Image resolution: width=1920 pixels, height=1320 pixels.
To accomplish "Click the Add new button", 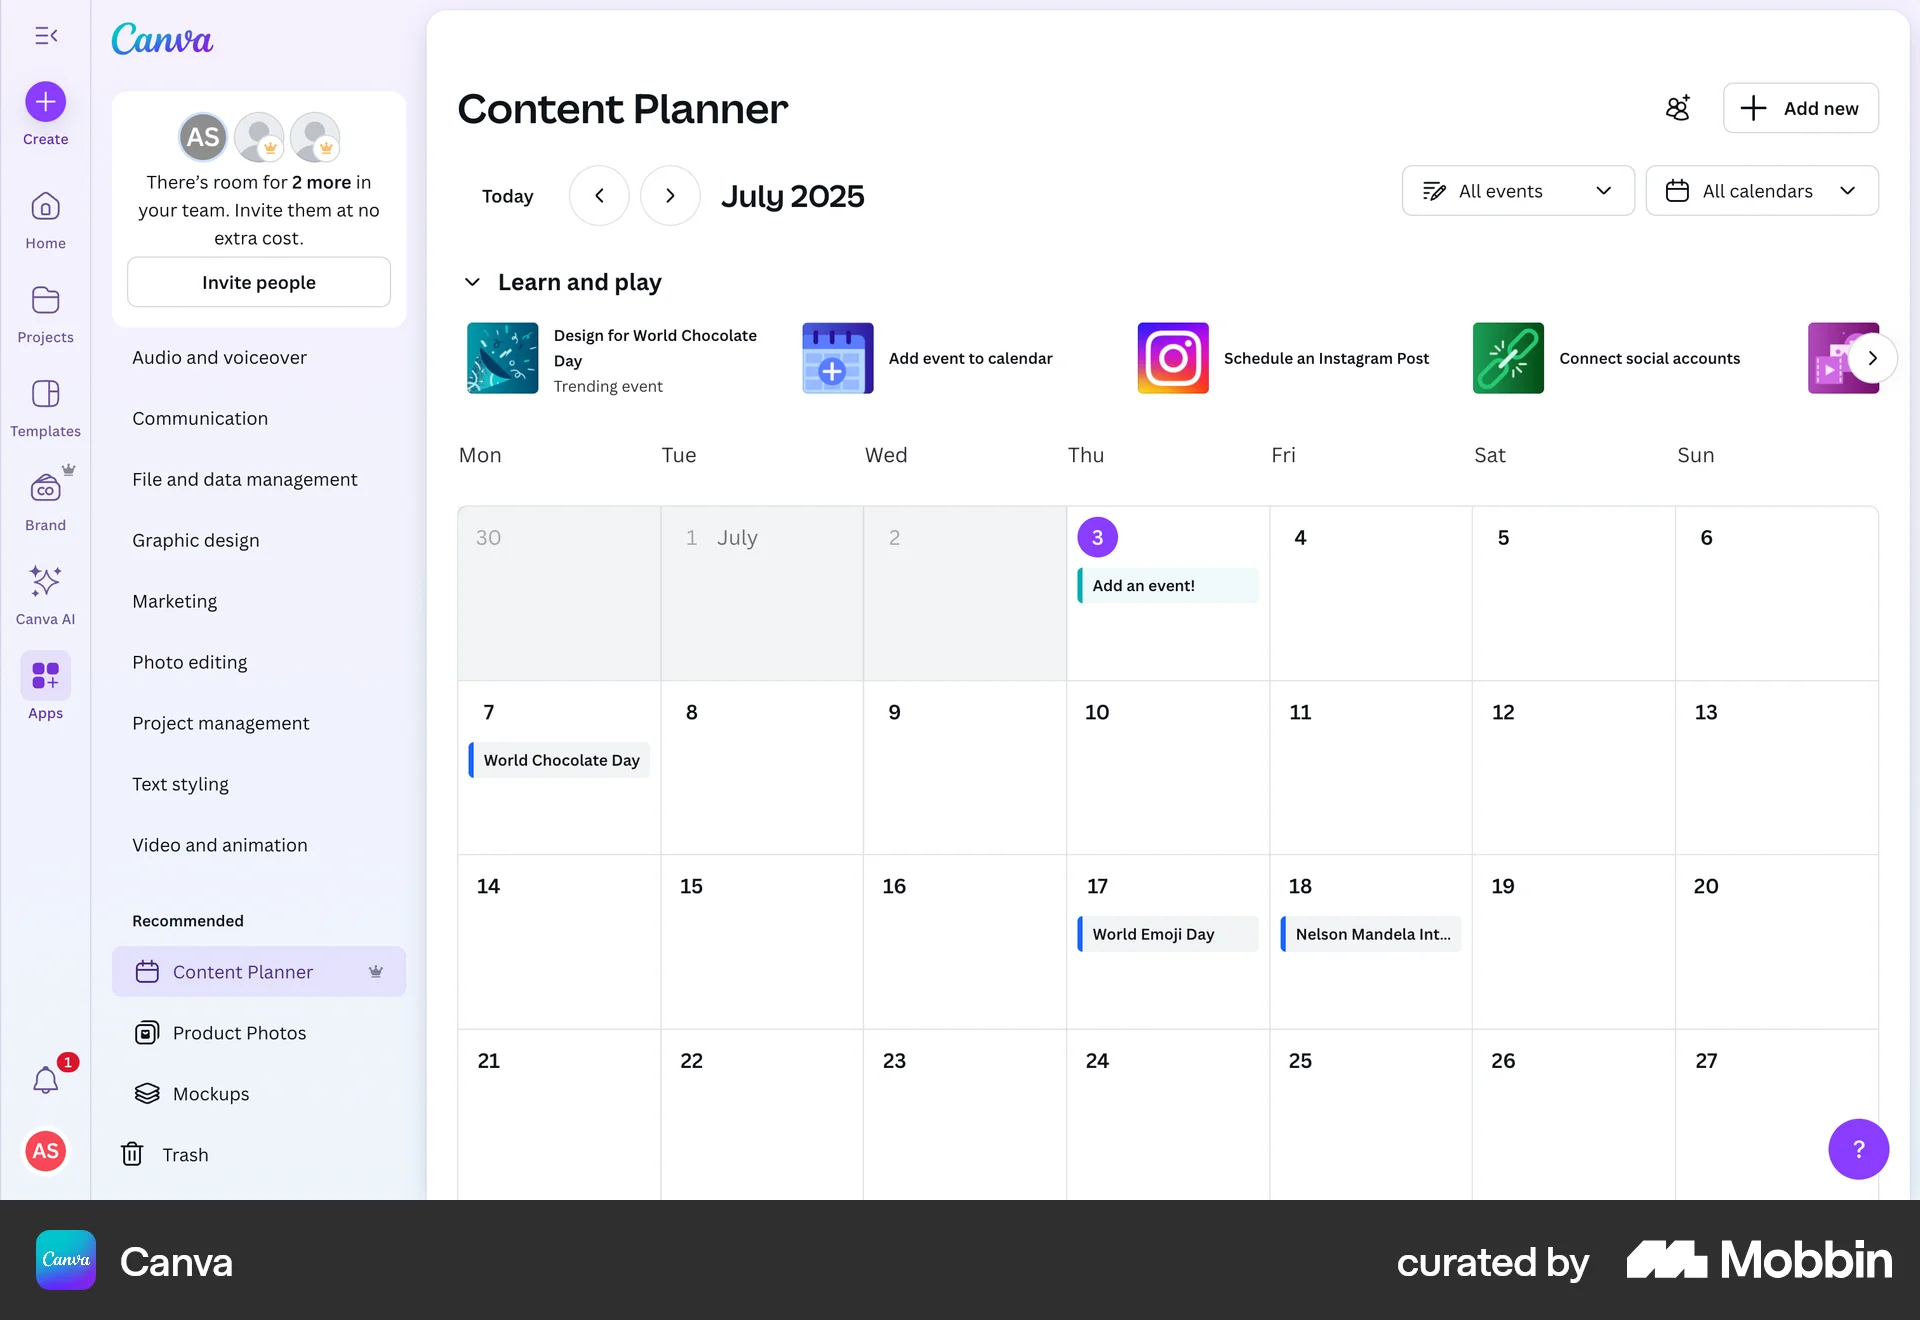I will click(1800, 108).
